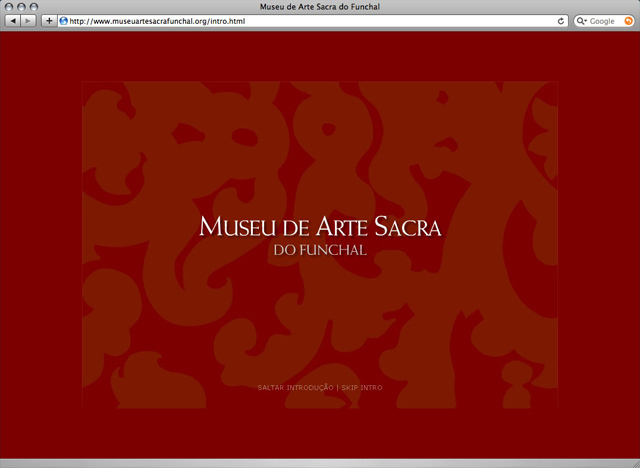
Task: Click the browser forward arrow button
Action: coord(29,21)
